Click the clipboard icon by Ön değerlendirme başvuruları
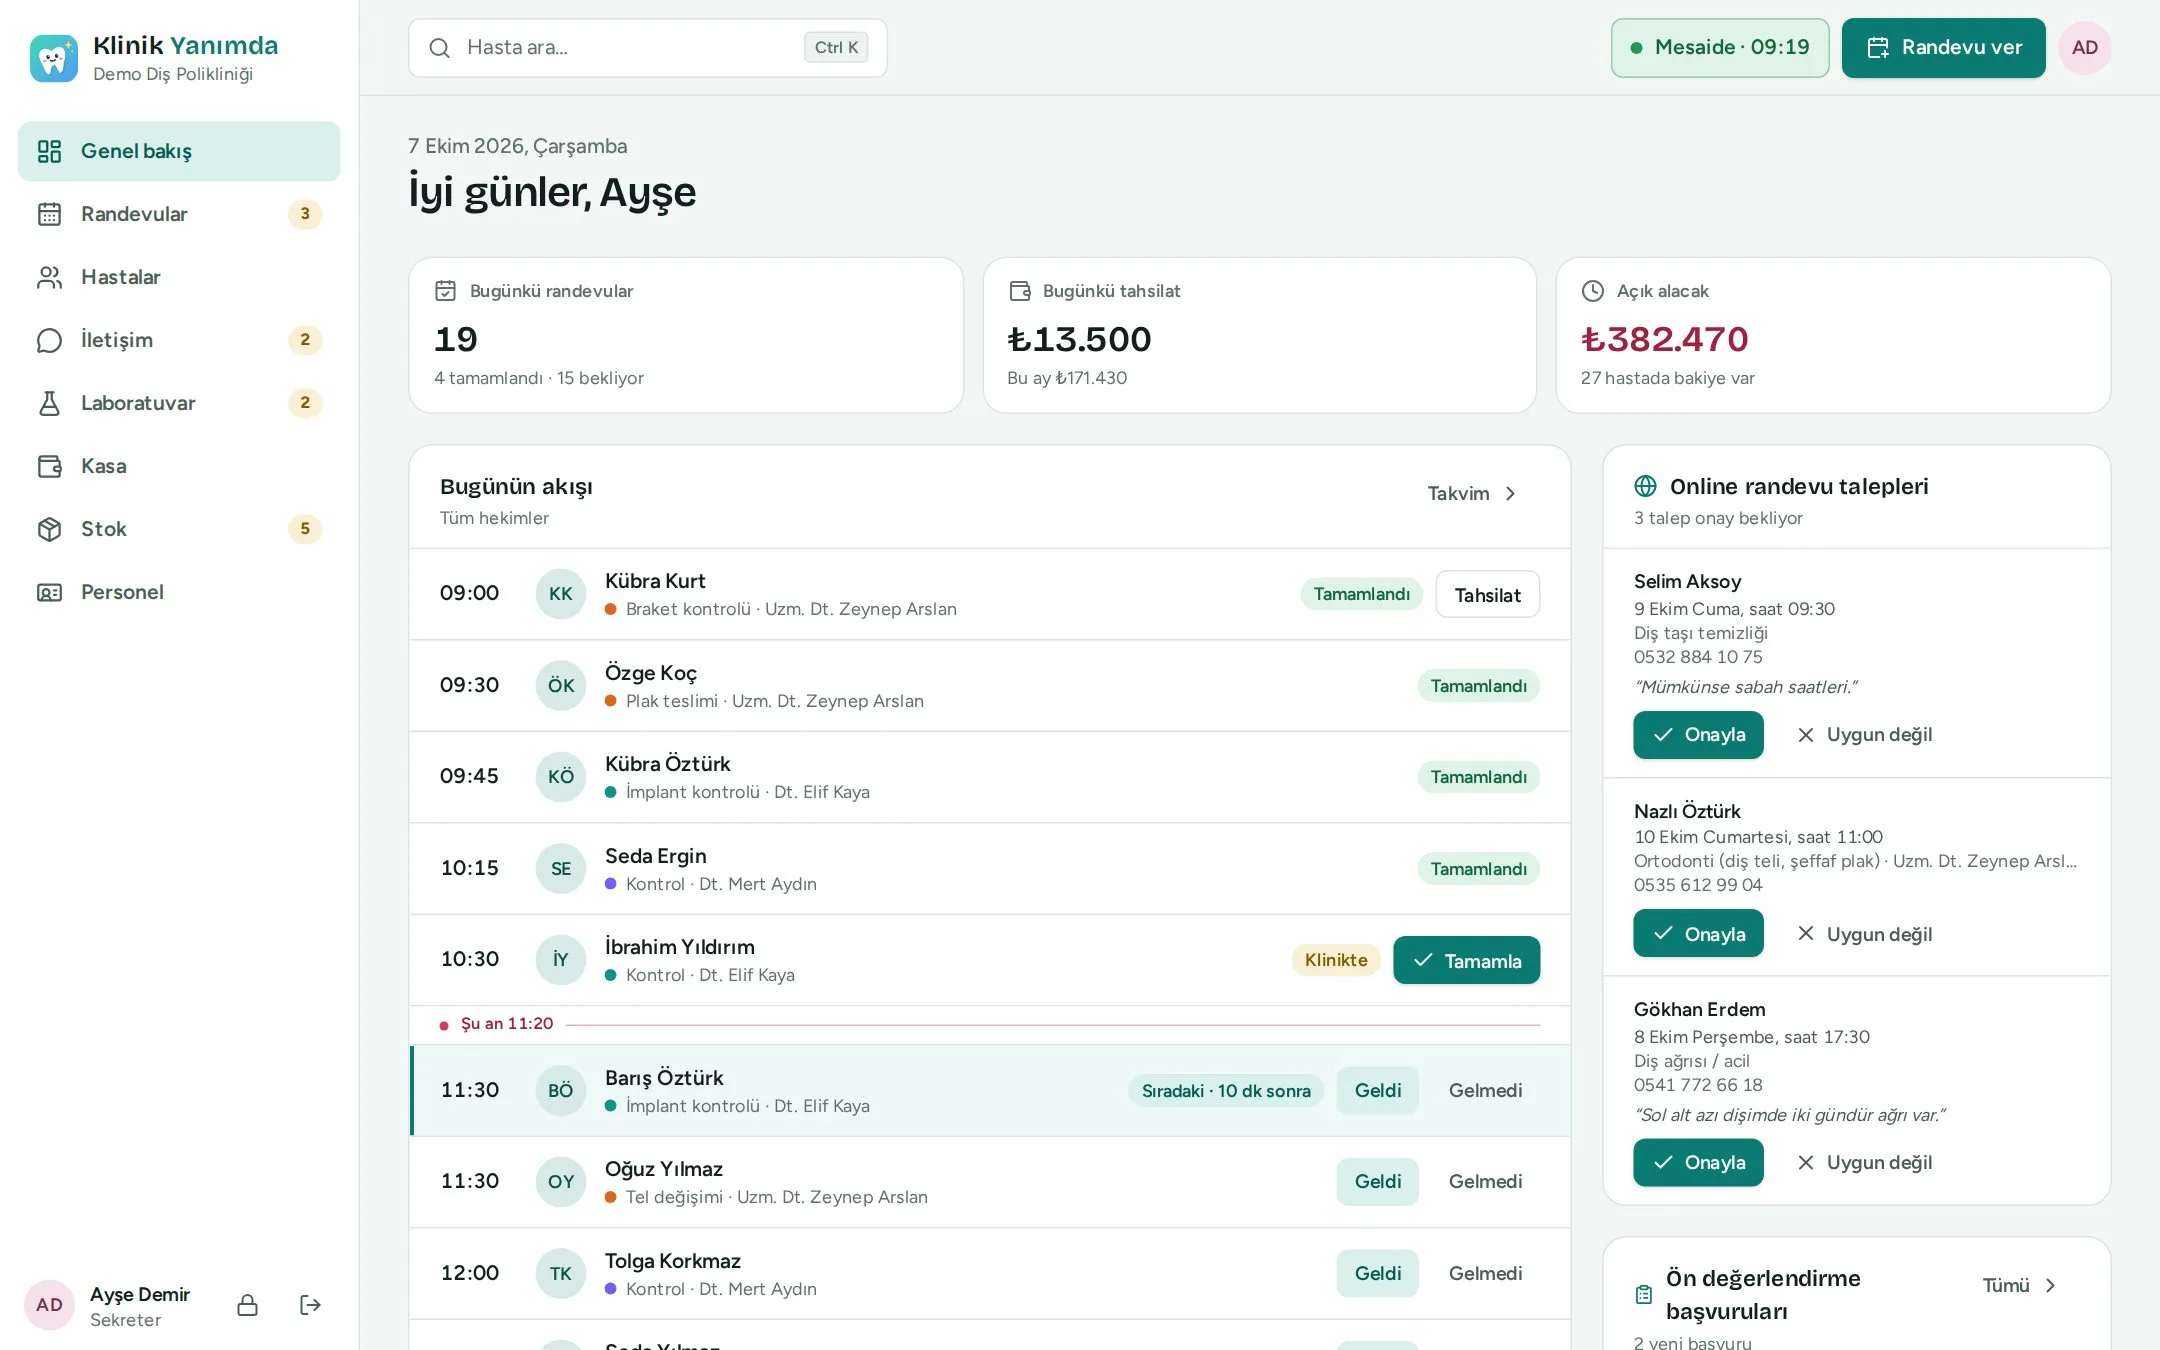Image resolution: width=2160 pixels, height=1350 pixels. coord(1643,1295)
